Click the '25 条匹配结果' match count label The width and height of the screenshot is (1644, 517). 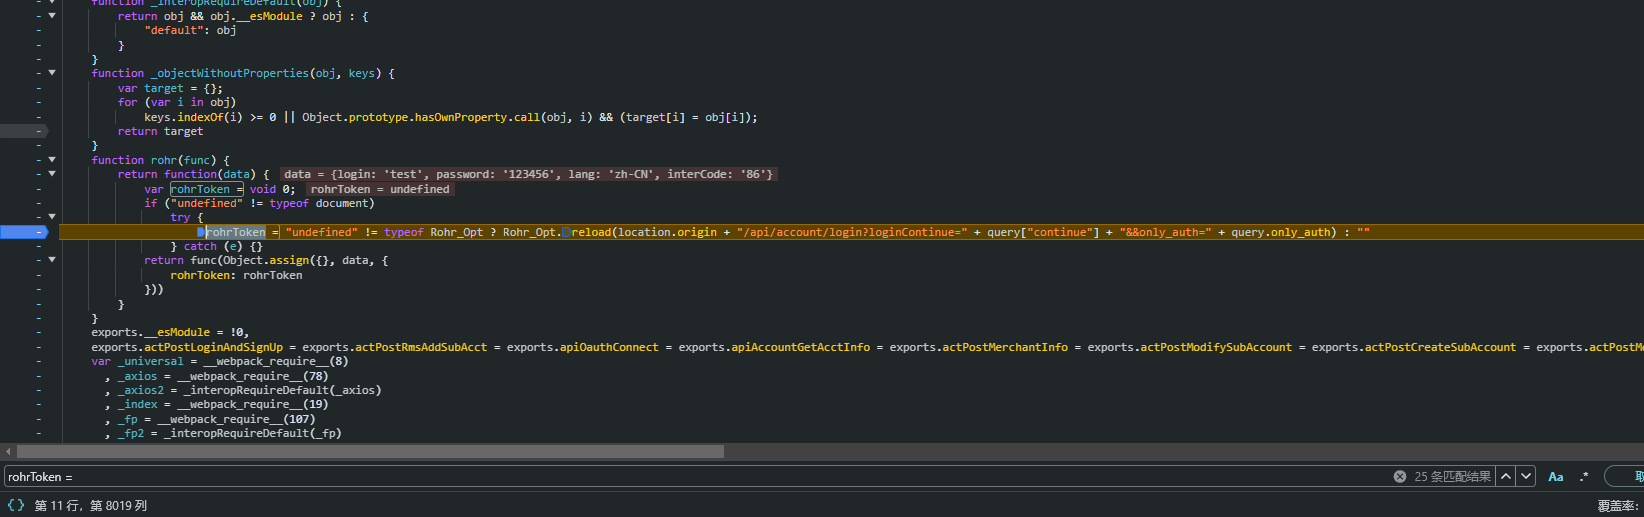tap(1452, 477)
